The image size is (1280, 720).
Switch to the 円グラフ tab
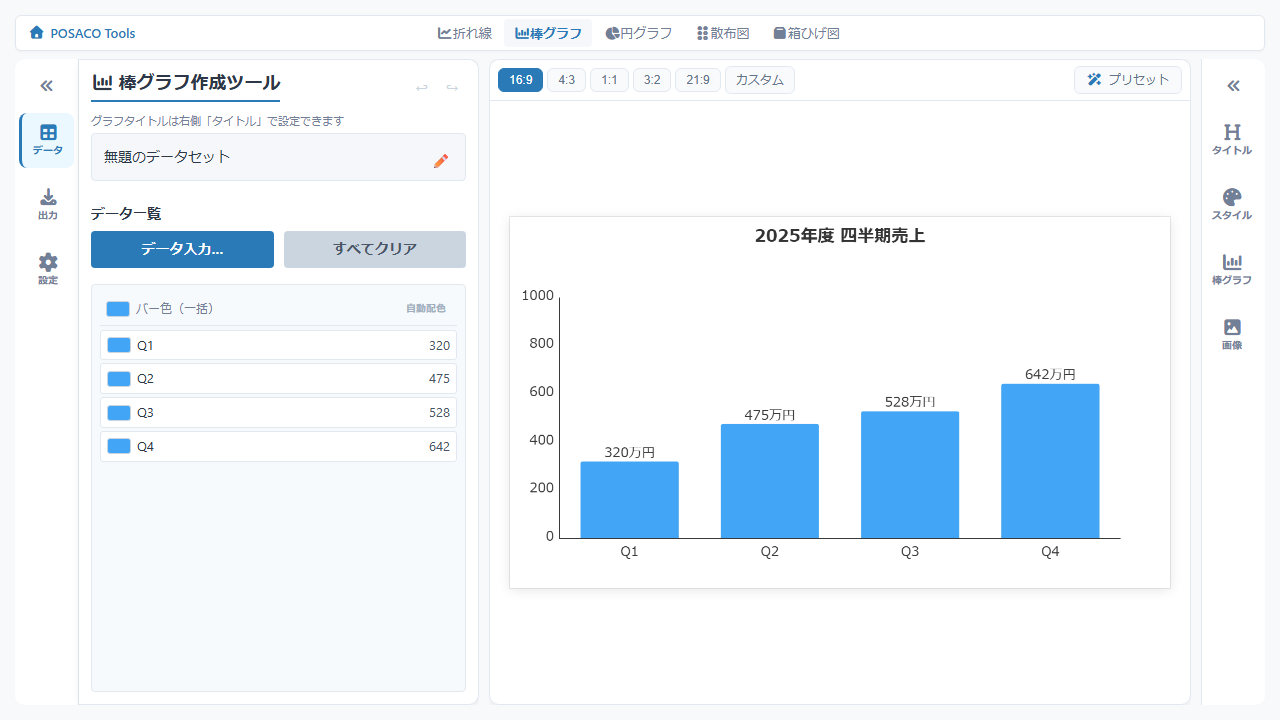pos(638,33)
